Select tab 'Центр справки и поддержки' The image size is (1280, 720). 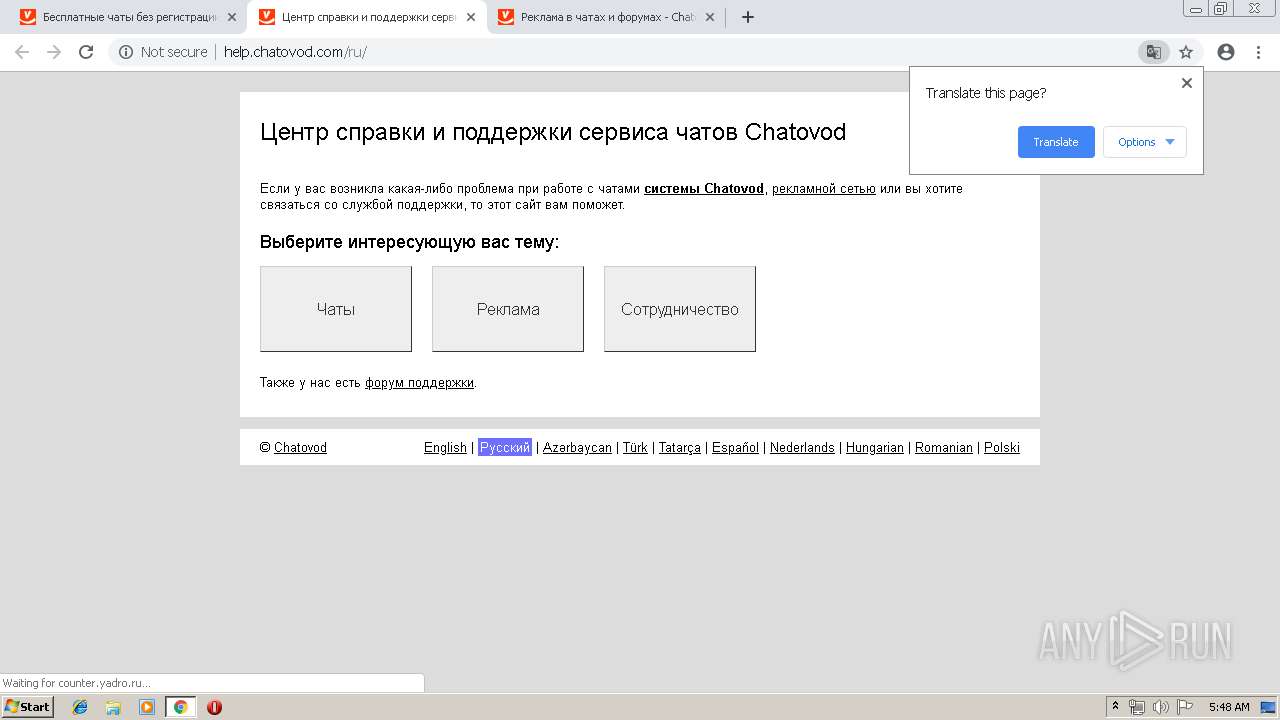(x=367, y=17)
